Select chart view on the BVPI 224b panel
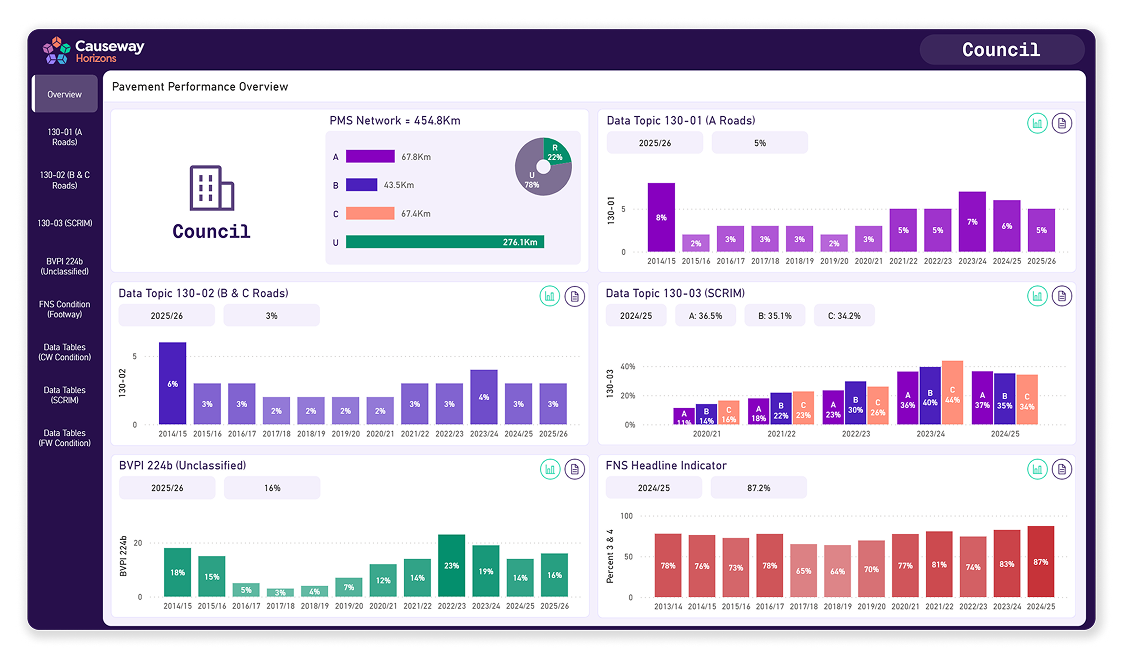The image size is (1123, 659). pos(549,468)
